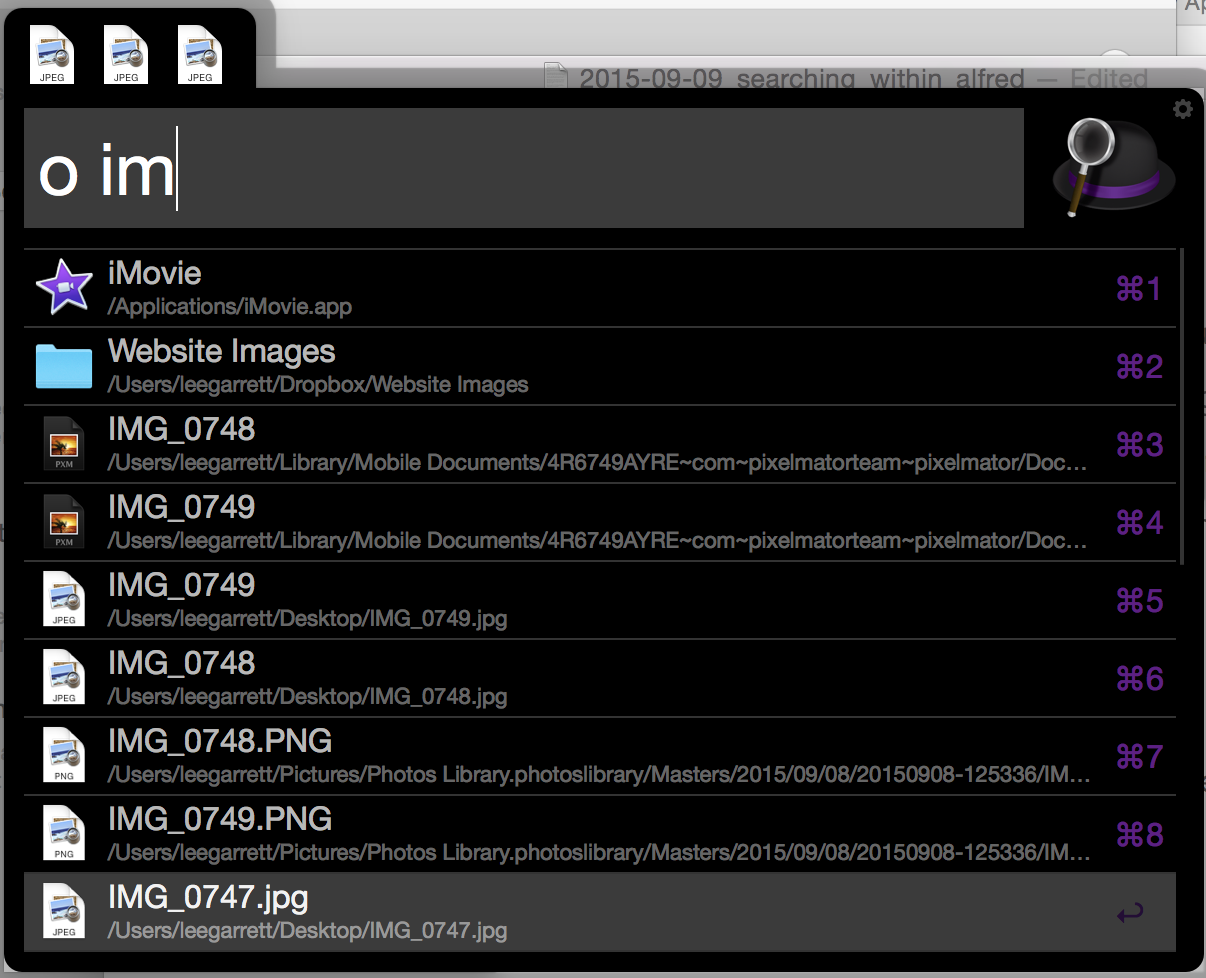Click the ⌘2 shortcut label
1206x978 pixels.
[1140, 367]
